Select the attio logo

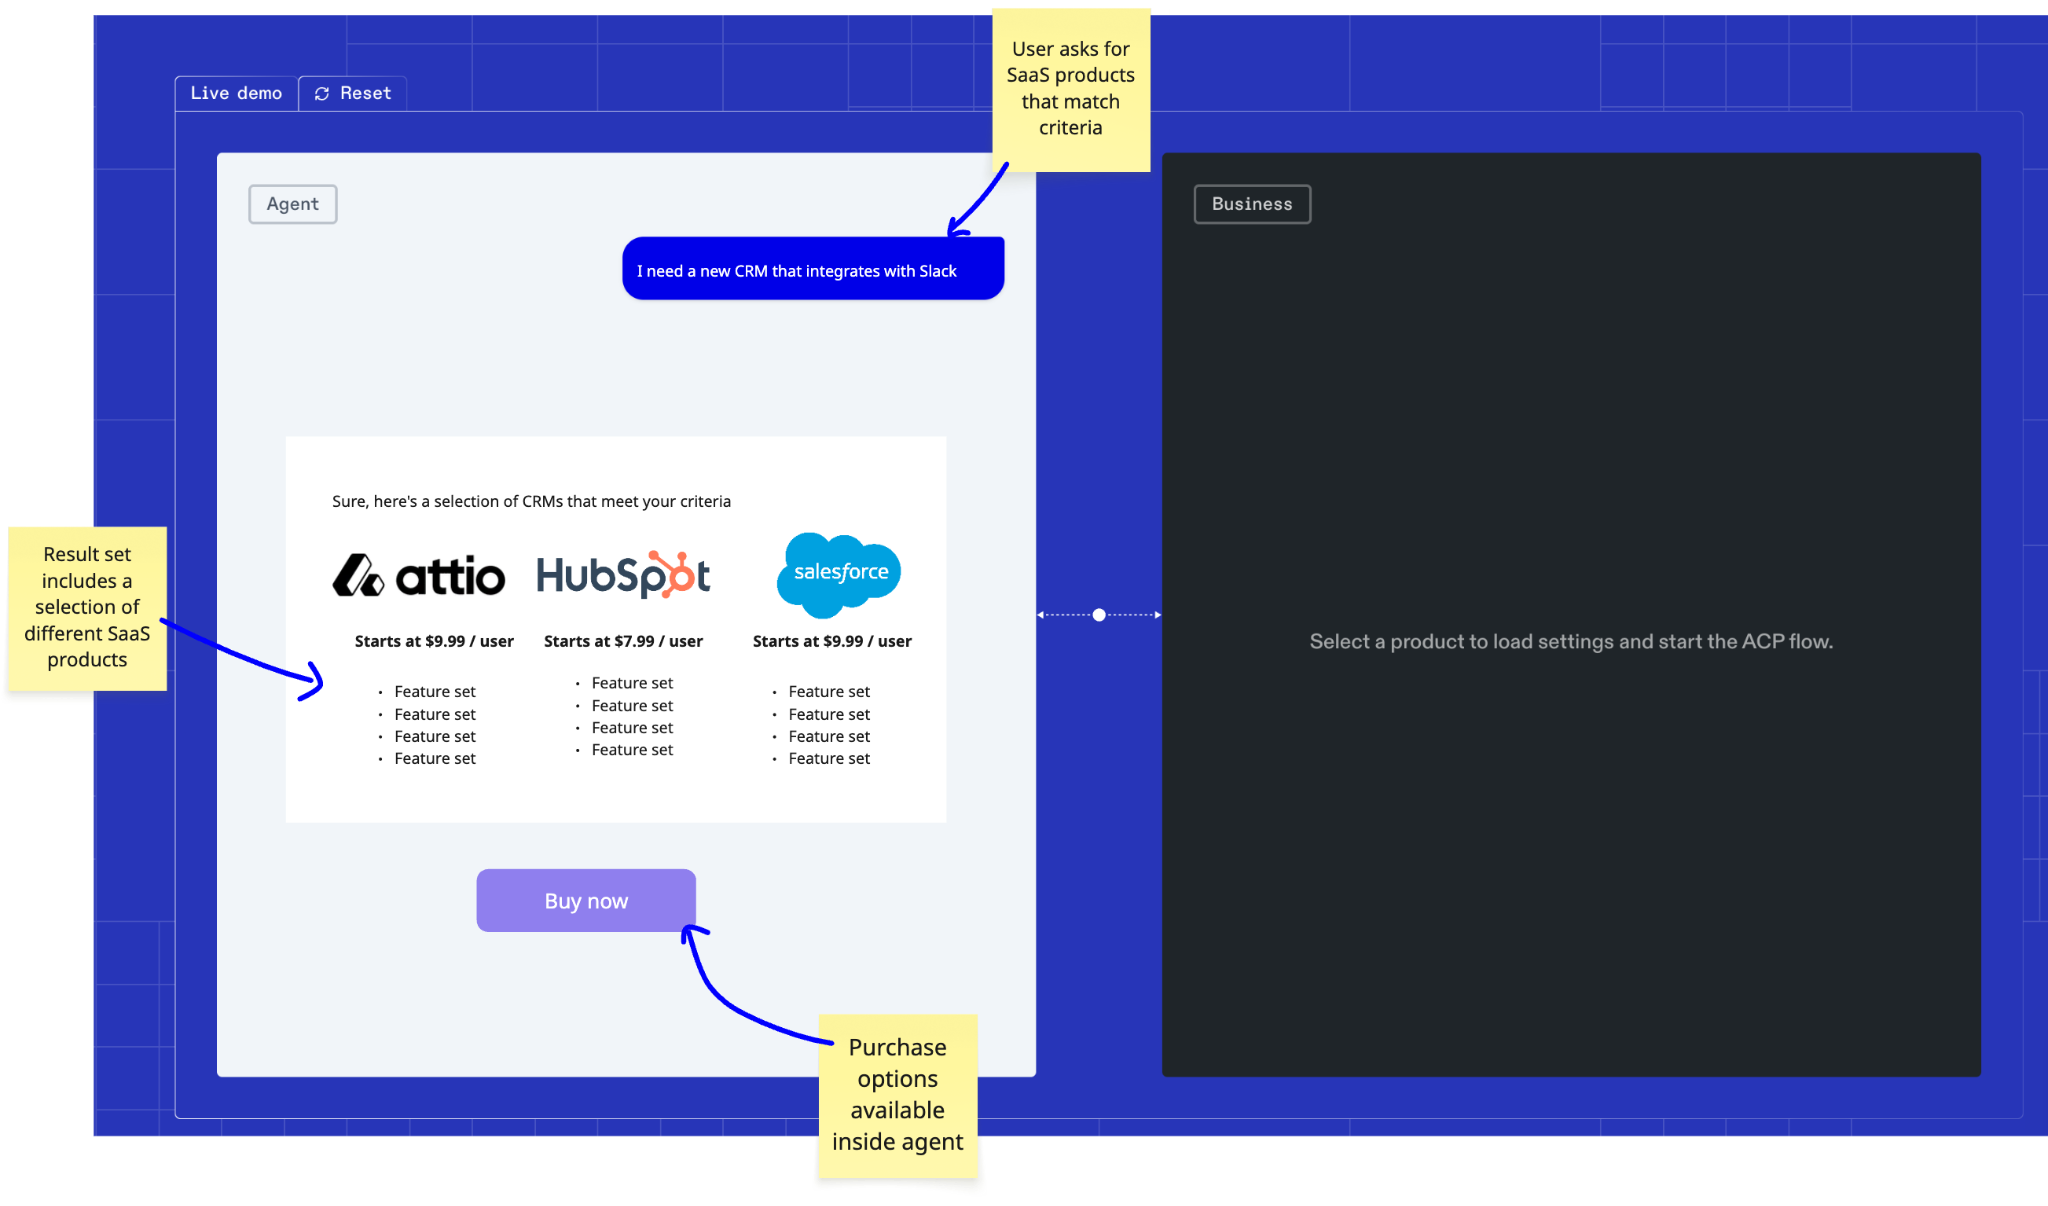point(419,576)
